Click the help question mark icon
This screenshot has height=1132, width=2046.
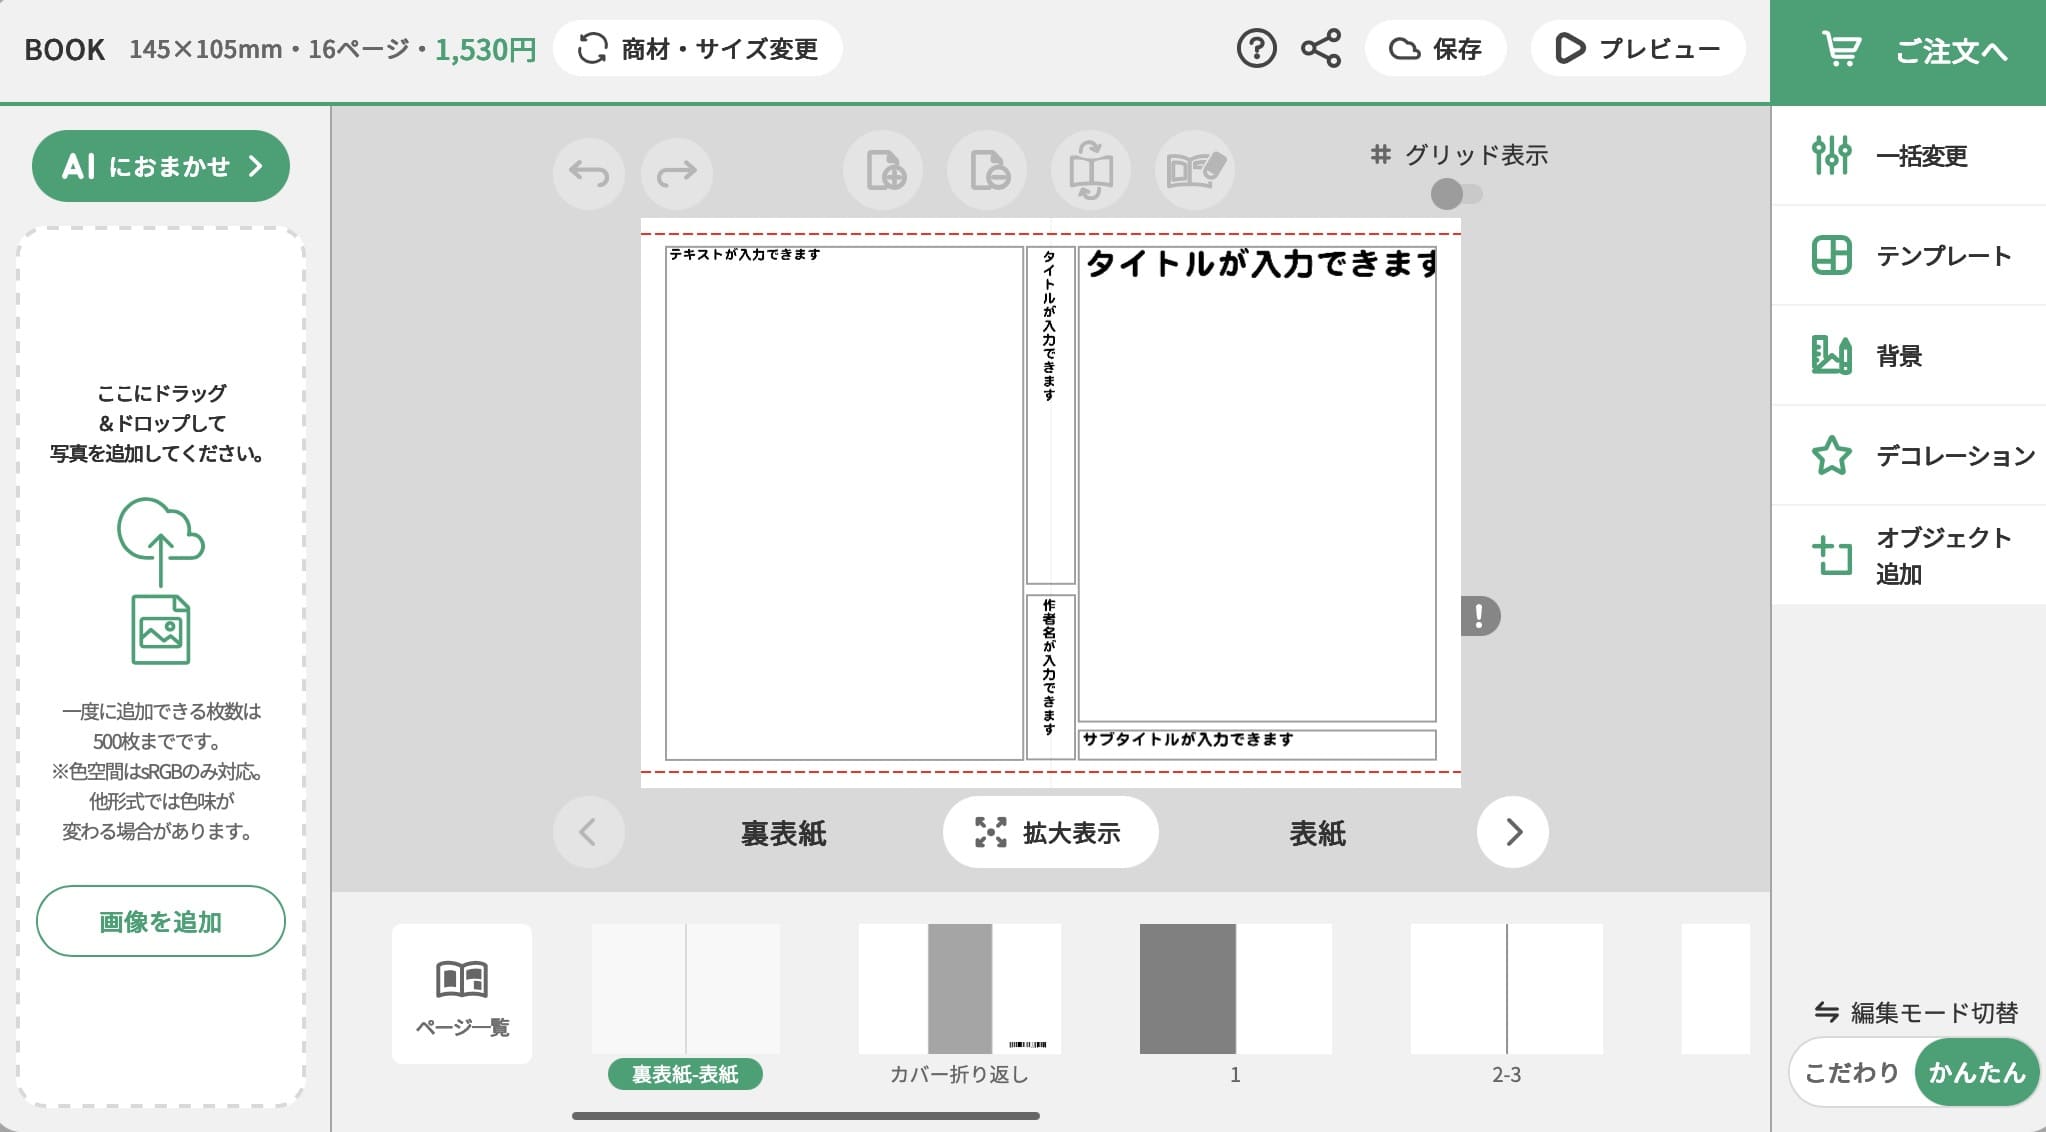pyautogui.click(x=1256, y=48)
